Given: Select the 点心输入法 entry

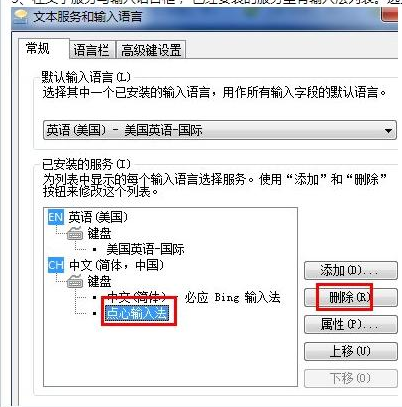Looking at the screenshot, I should pyautogui.click(x=137, y=313).
